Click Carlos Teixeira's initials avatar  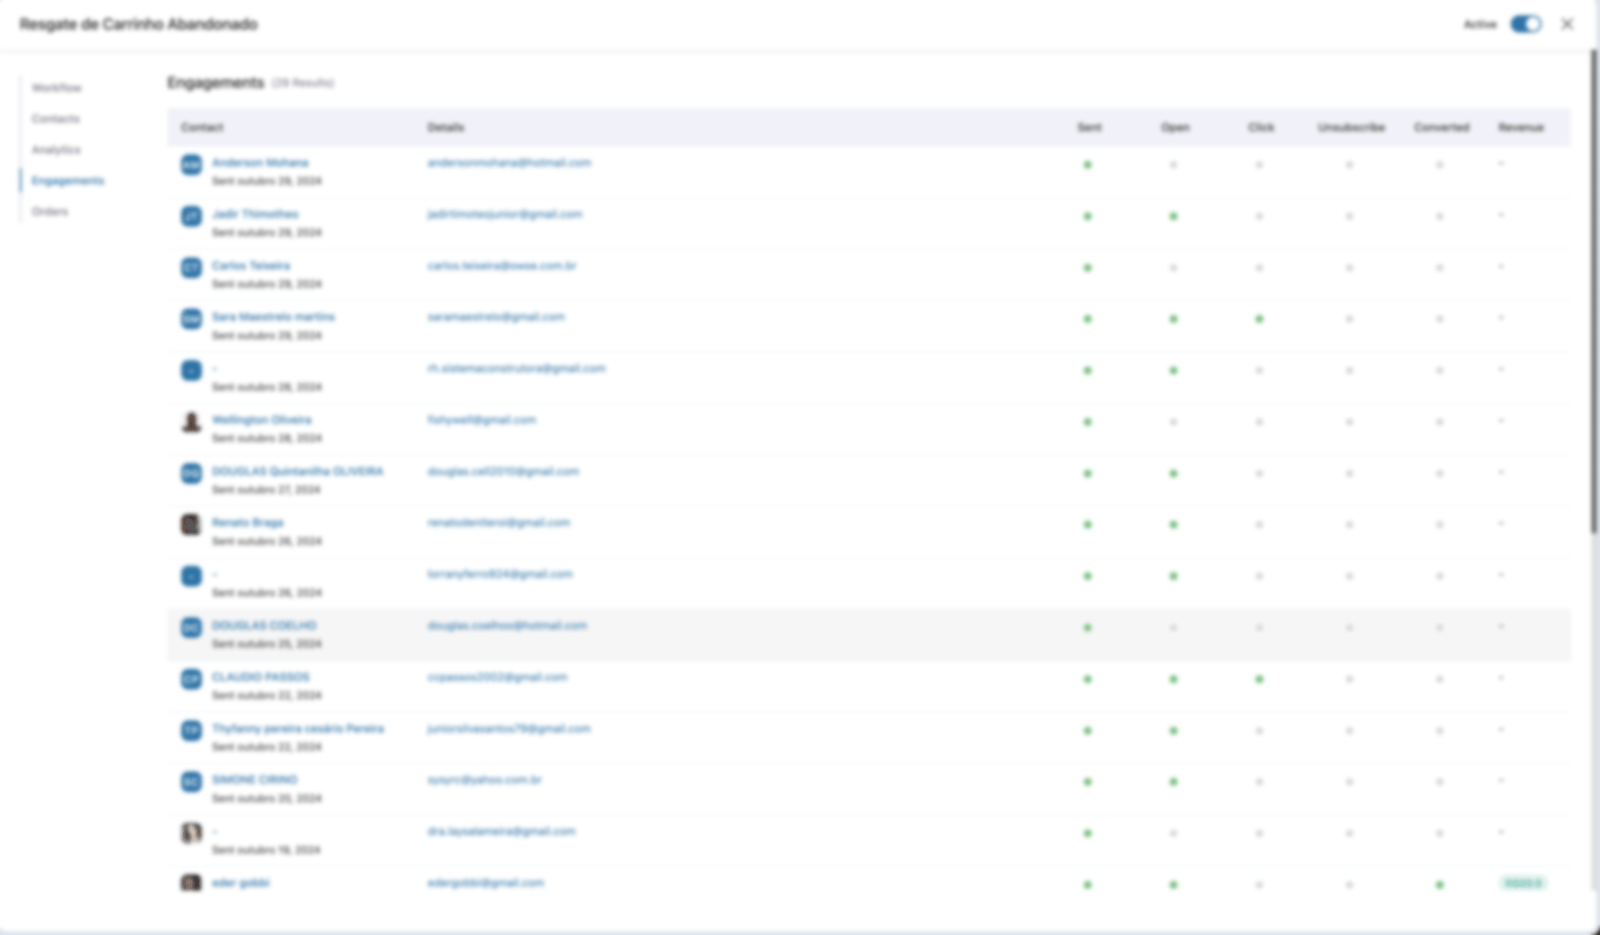[191, 268]
